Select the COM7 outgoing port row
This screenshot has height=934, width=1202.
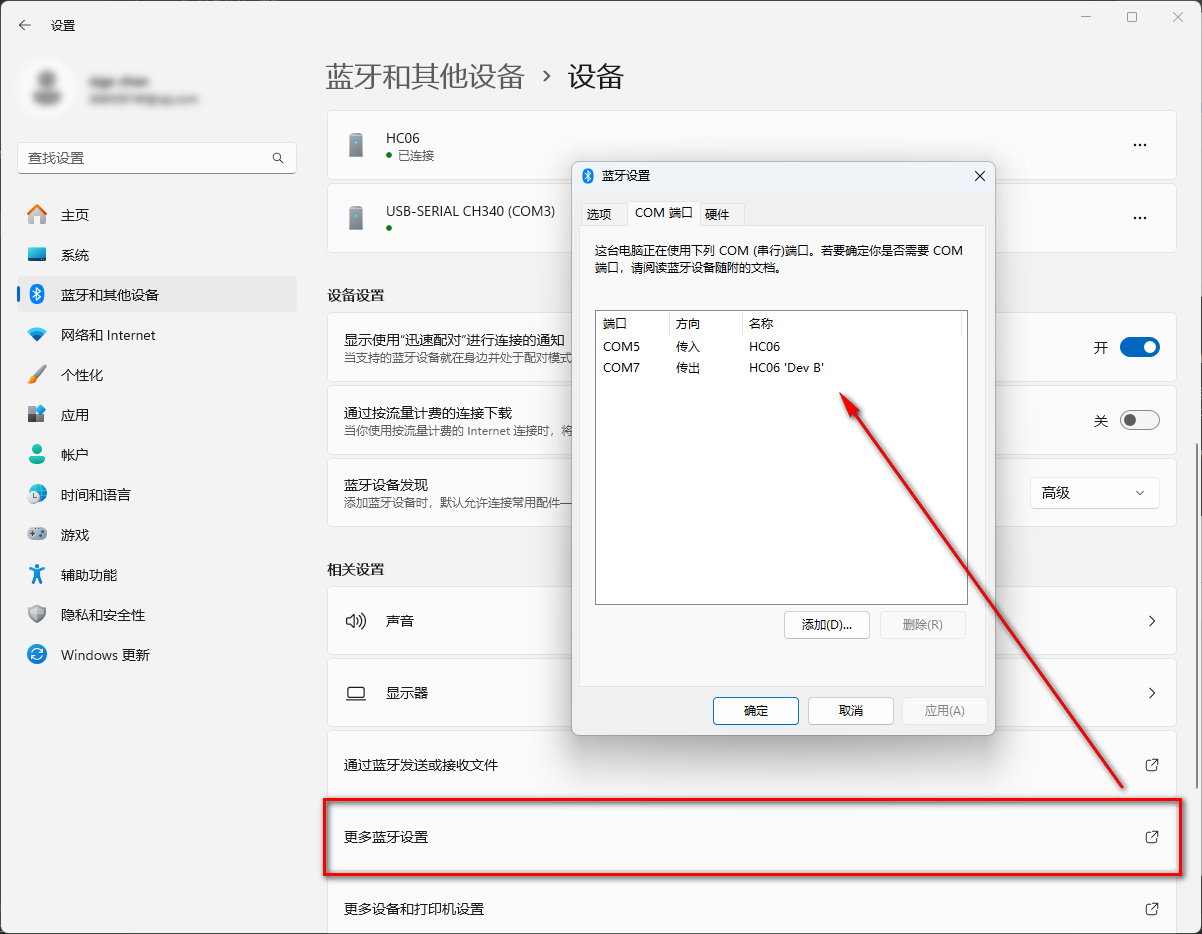(x=712, y=368)
